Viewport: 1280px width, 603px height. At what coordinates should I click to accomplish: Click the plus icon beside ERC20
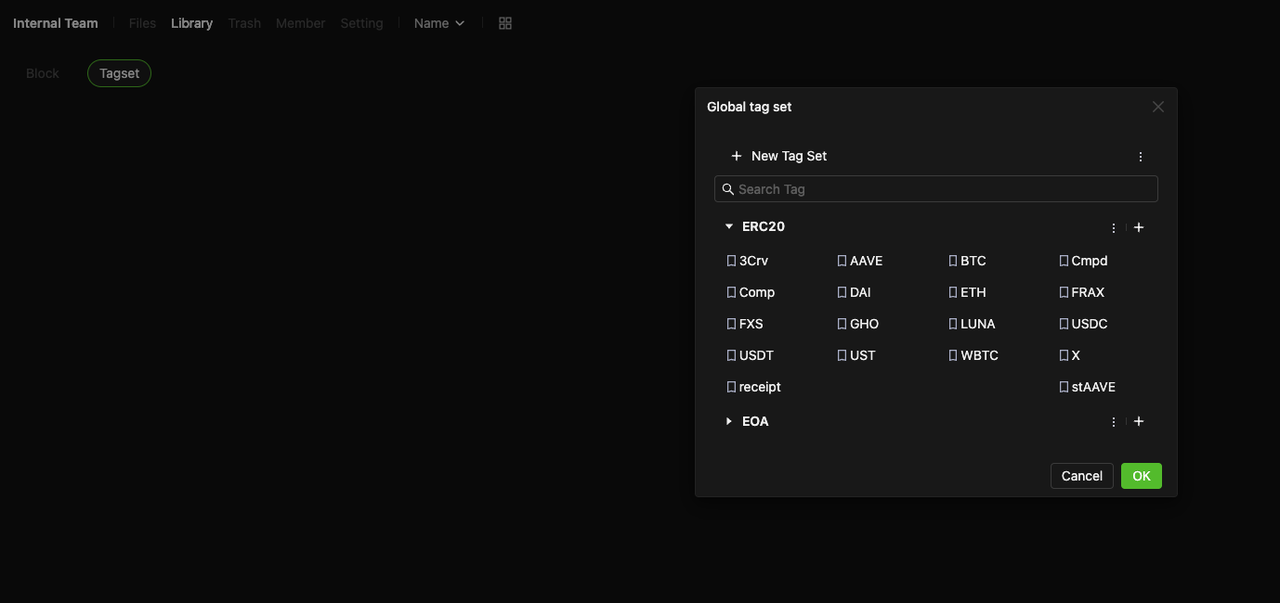(x=1138, y=227)
